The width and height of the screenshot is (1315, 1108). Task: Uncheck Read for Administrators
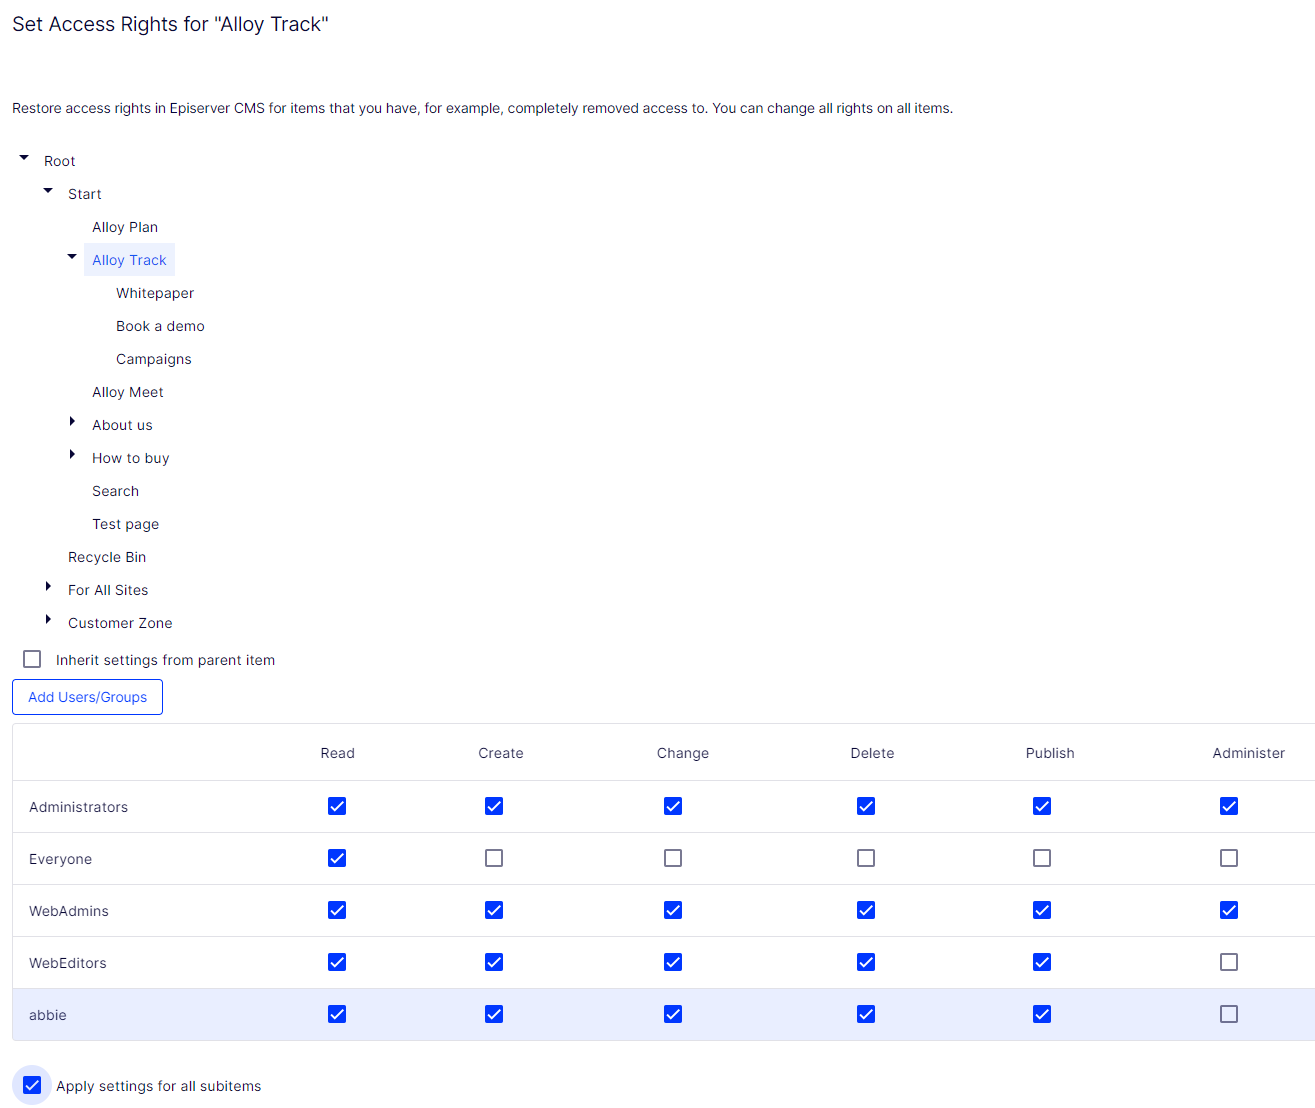tap(337, 806)
